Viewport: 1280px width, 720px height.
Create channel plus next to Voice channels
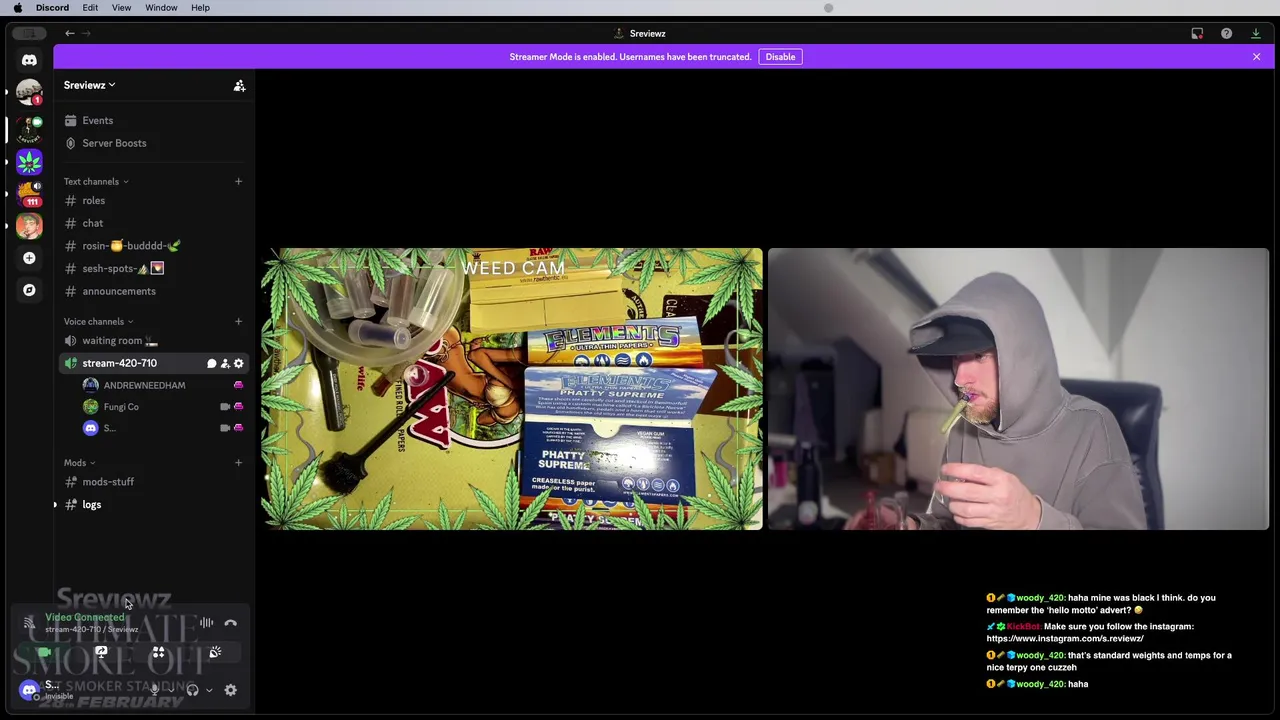[238, 321]
